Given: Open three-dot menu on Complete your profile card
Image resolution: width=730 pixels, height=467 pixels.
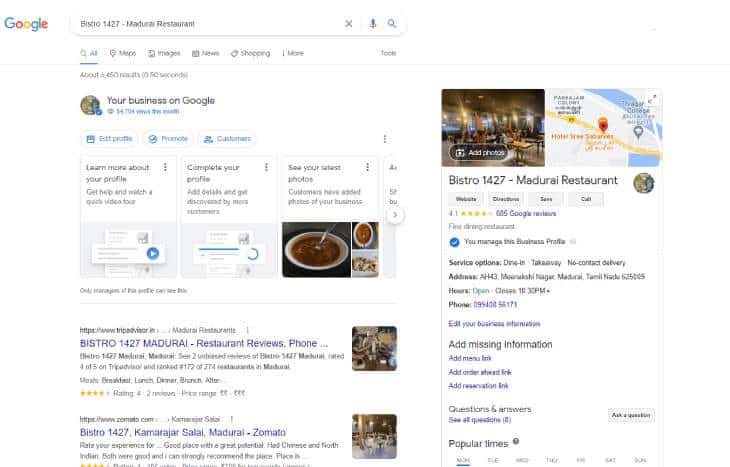Looking at the screenshot, I should pyautogui.click(x=266, y=167).
